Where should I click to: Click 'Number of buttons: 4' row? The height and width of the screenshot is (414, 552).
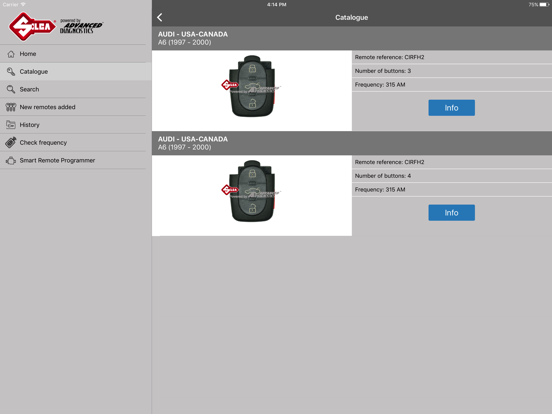coord(452,176)
